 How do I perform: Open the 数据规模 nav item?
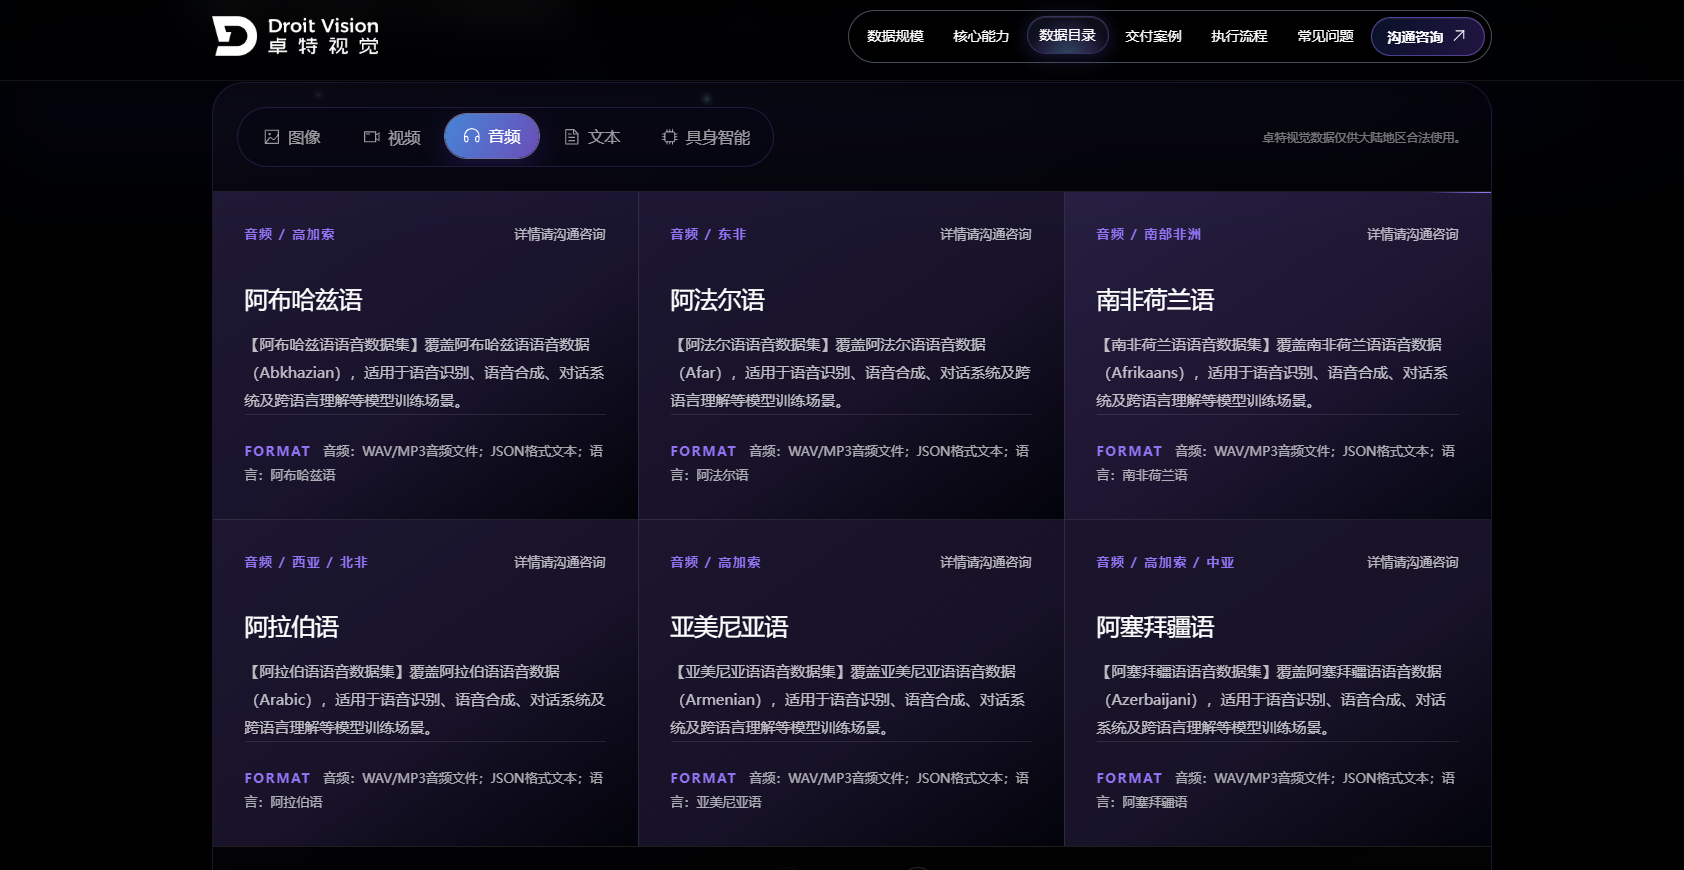895,36
